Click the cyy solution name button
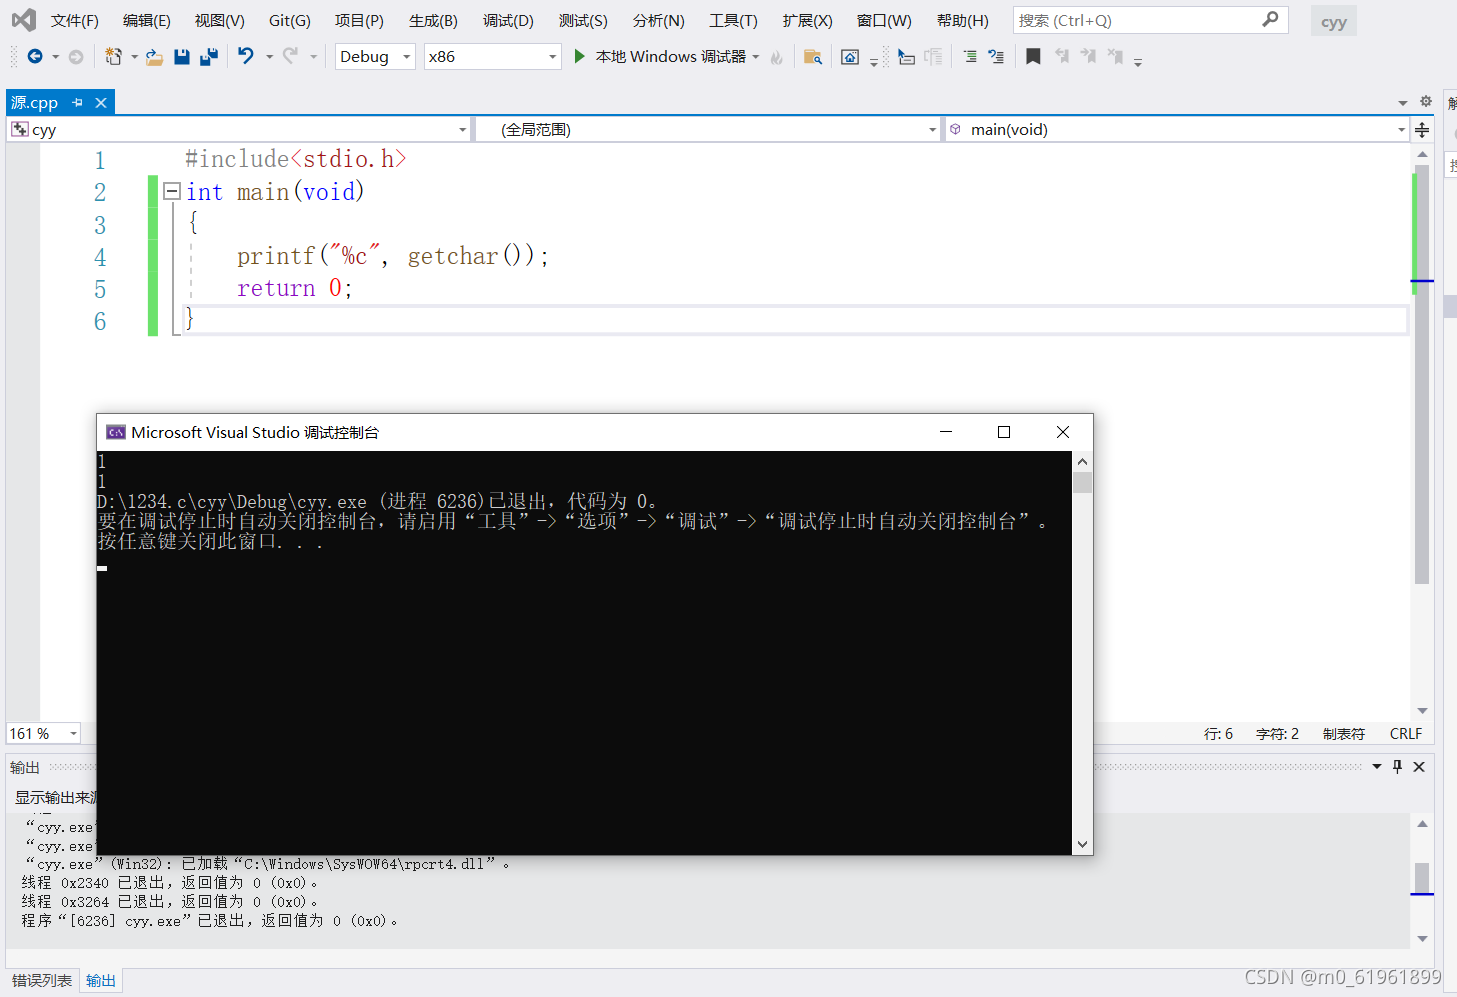This screenshot has height=997, width=1457. 1334,22
